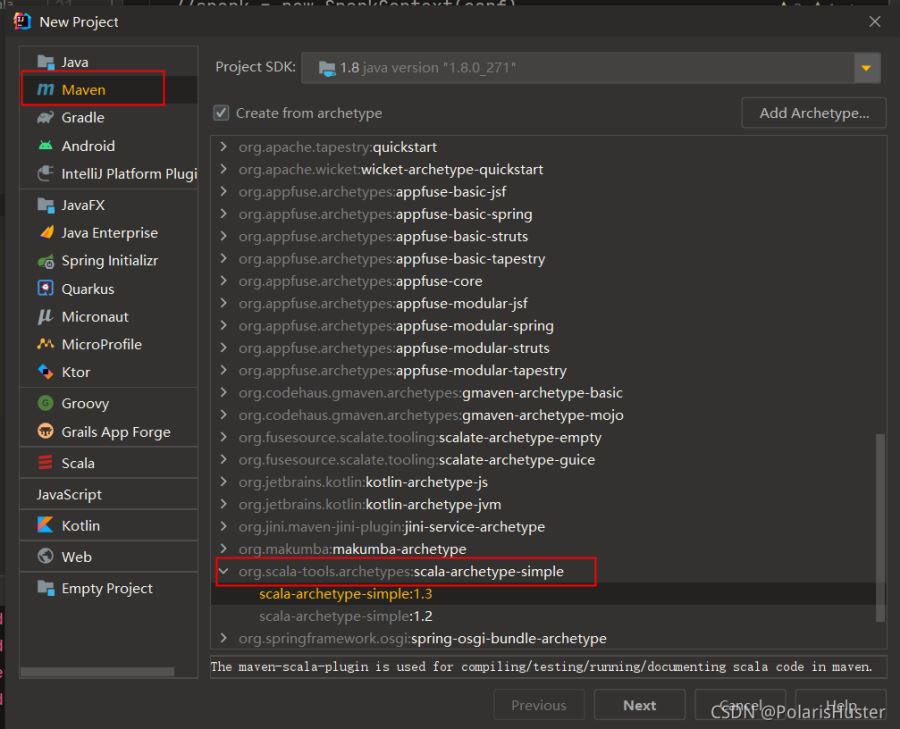Click the Help button
900x729 pixels.
840,705
